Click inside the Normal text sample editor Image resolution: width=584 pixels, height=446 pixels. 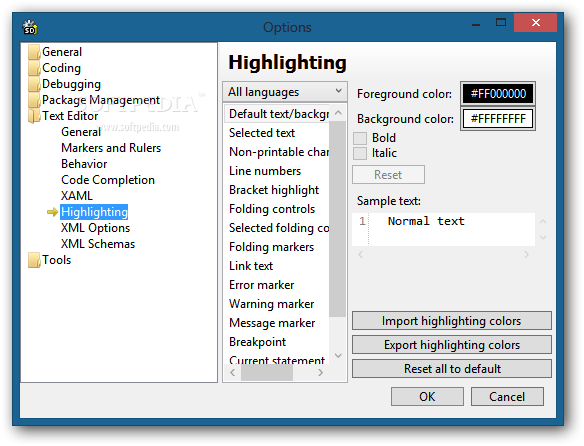[443, 229]
